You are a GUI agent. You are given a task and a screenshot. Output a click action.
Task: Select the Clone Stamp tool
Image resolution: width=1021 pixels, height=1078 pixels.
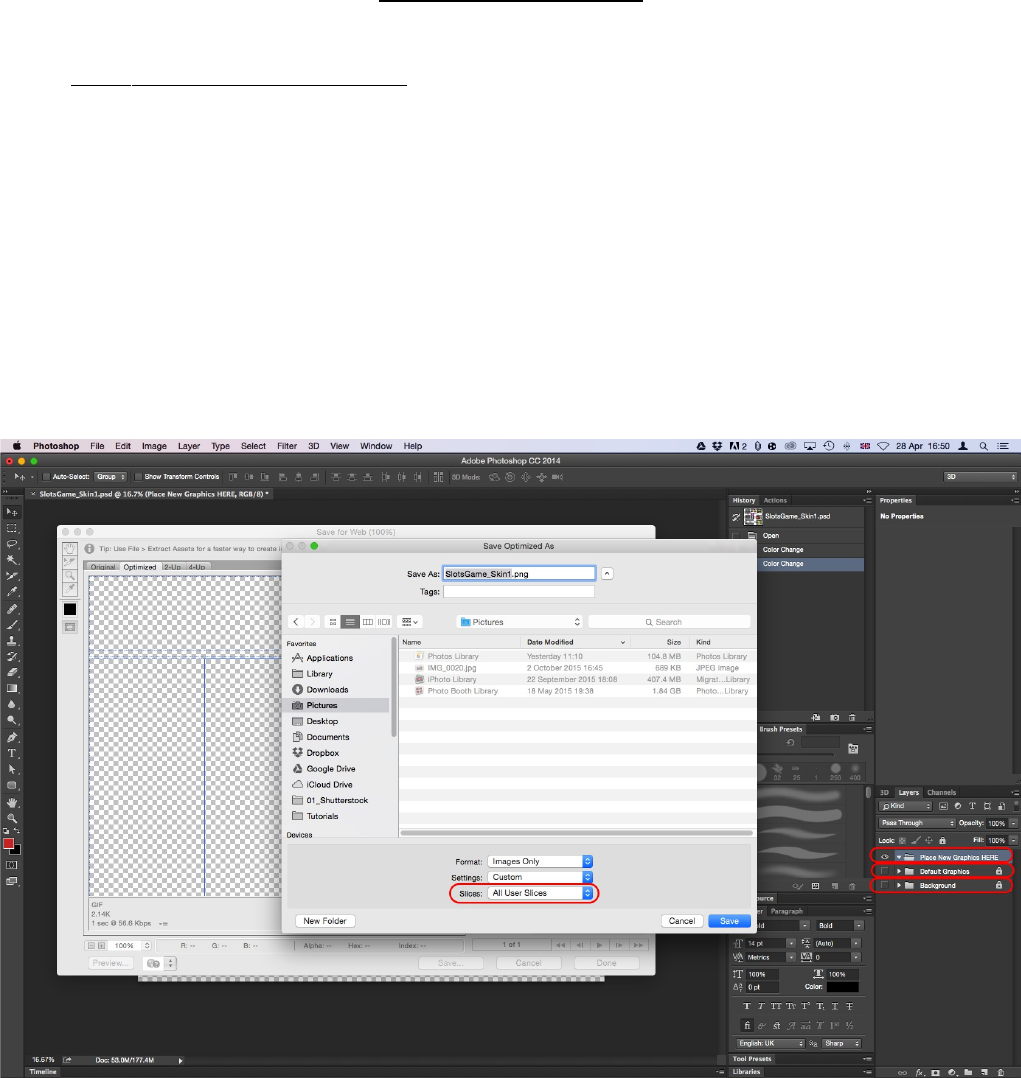click(x=12, y=641)
